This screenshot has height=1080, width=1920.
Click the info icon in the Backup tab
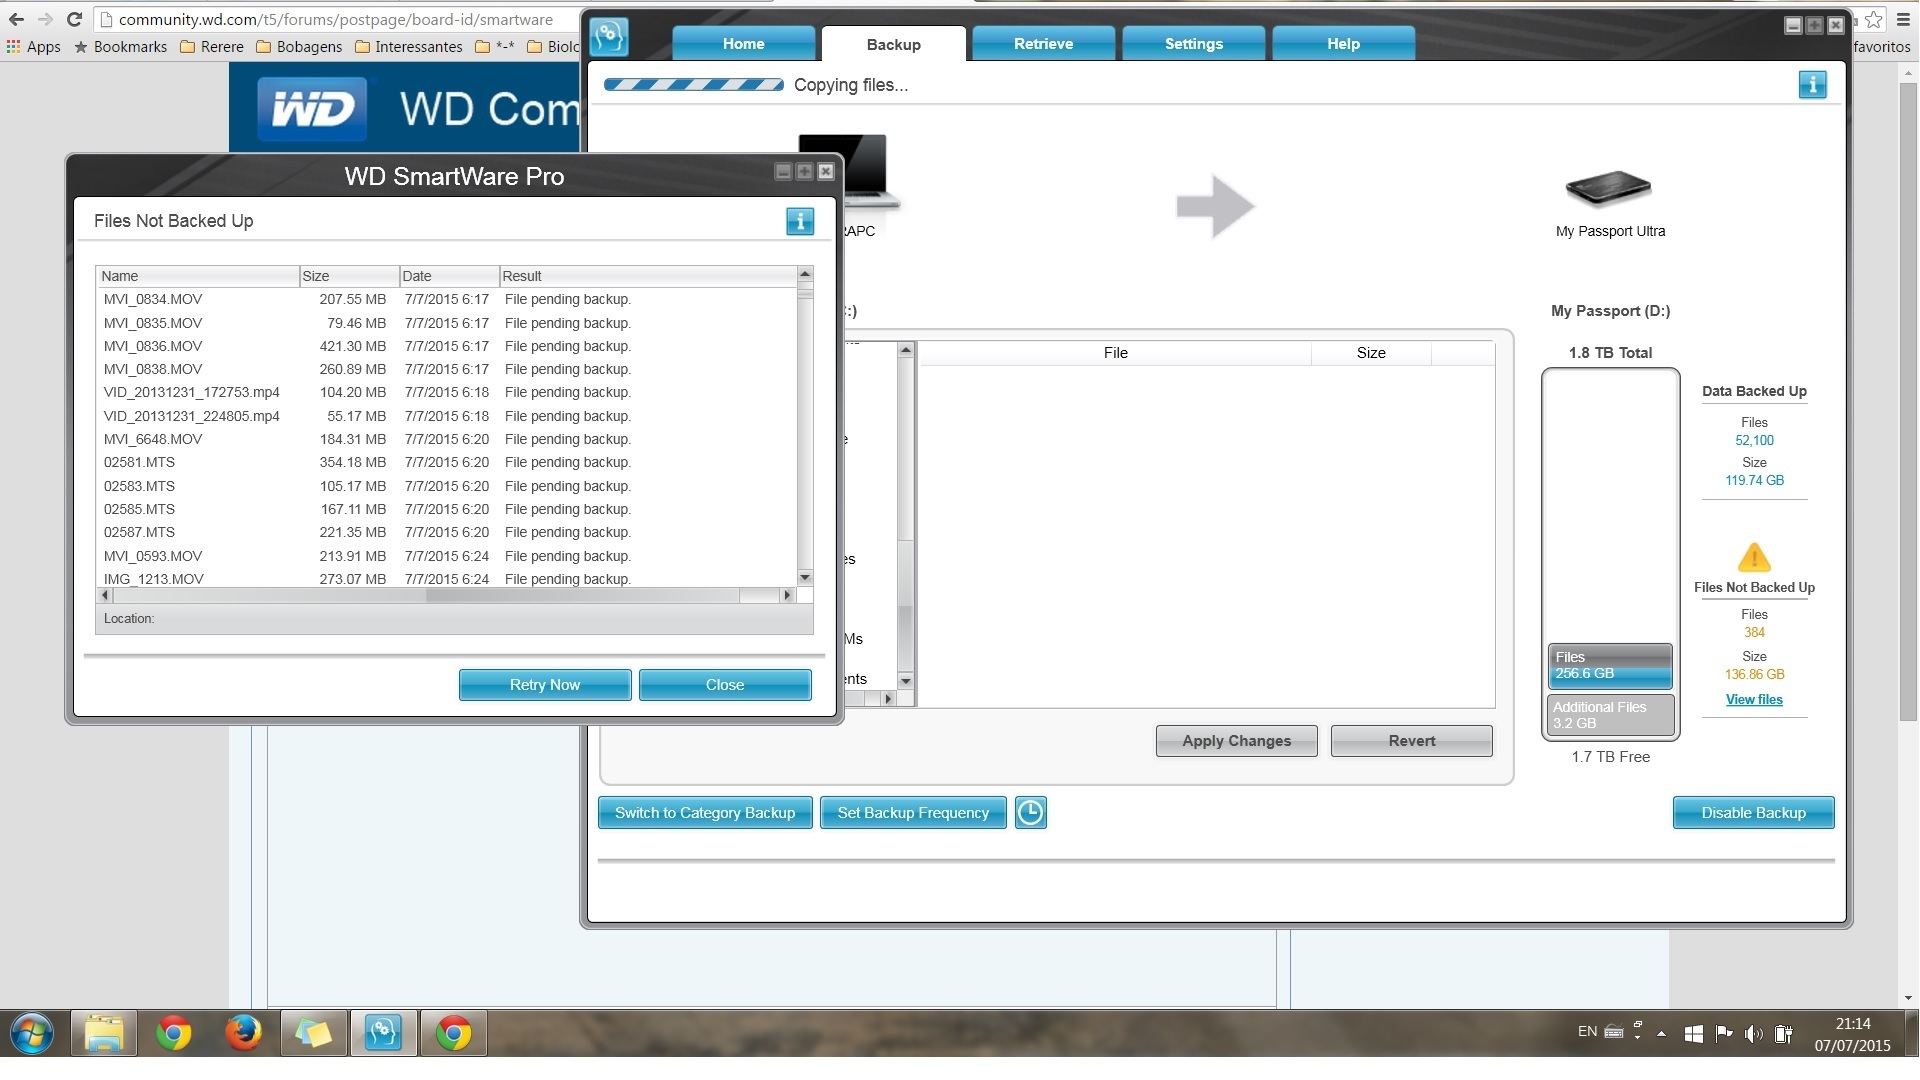[1812, 85]
